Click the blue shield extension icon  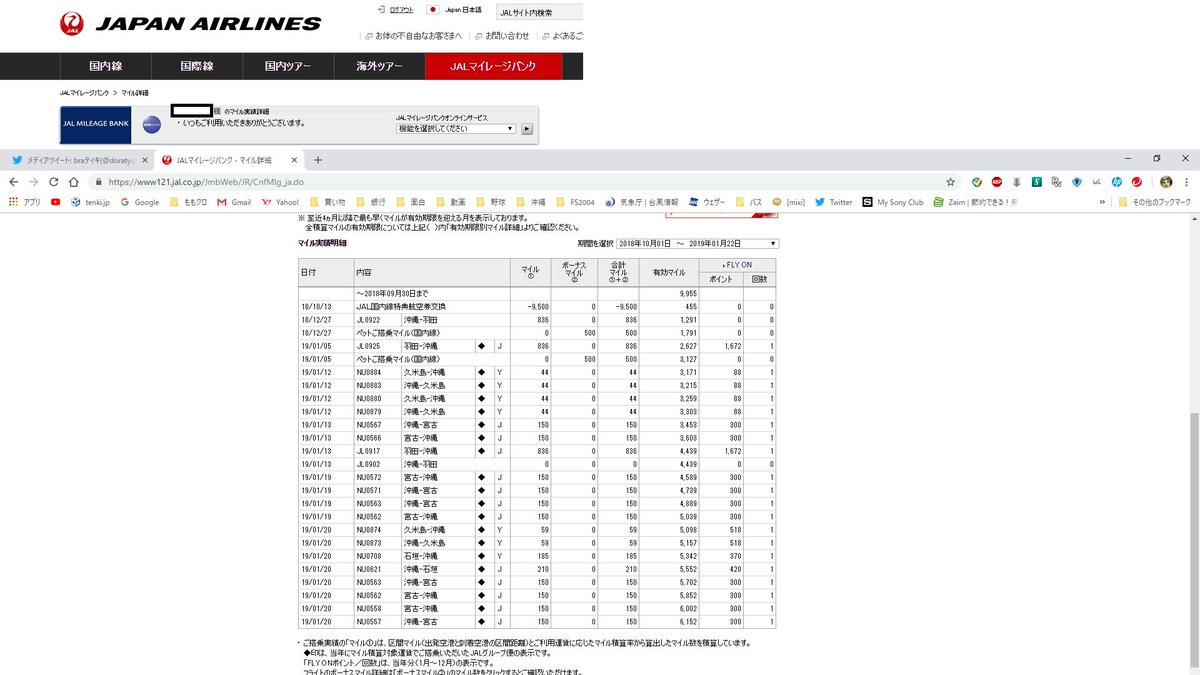pyautogui.click(x=1077, y=182)
